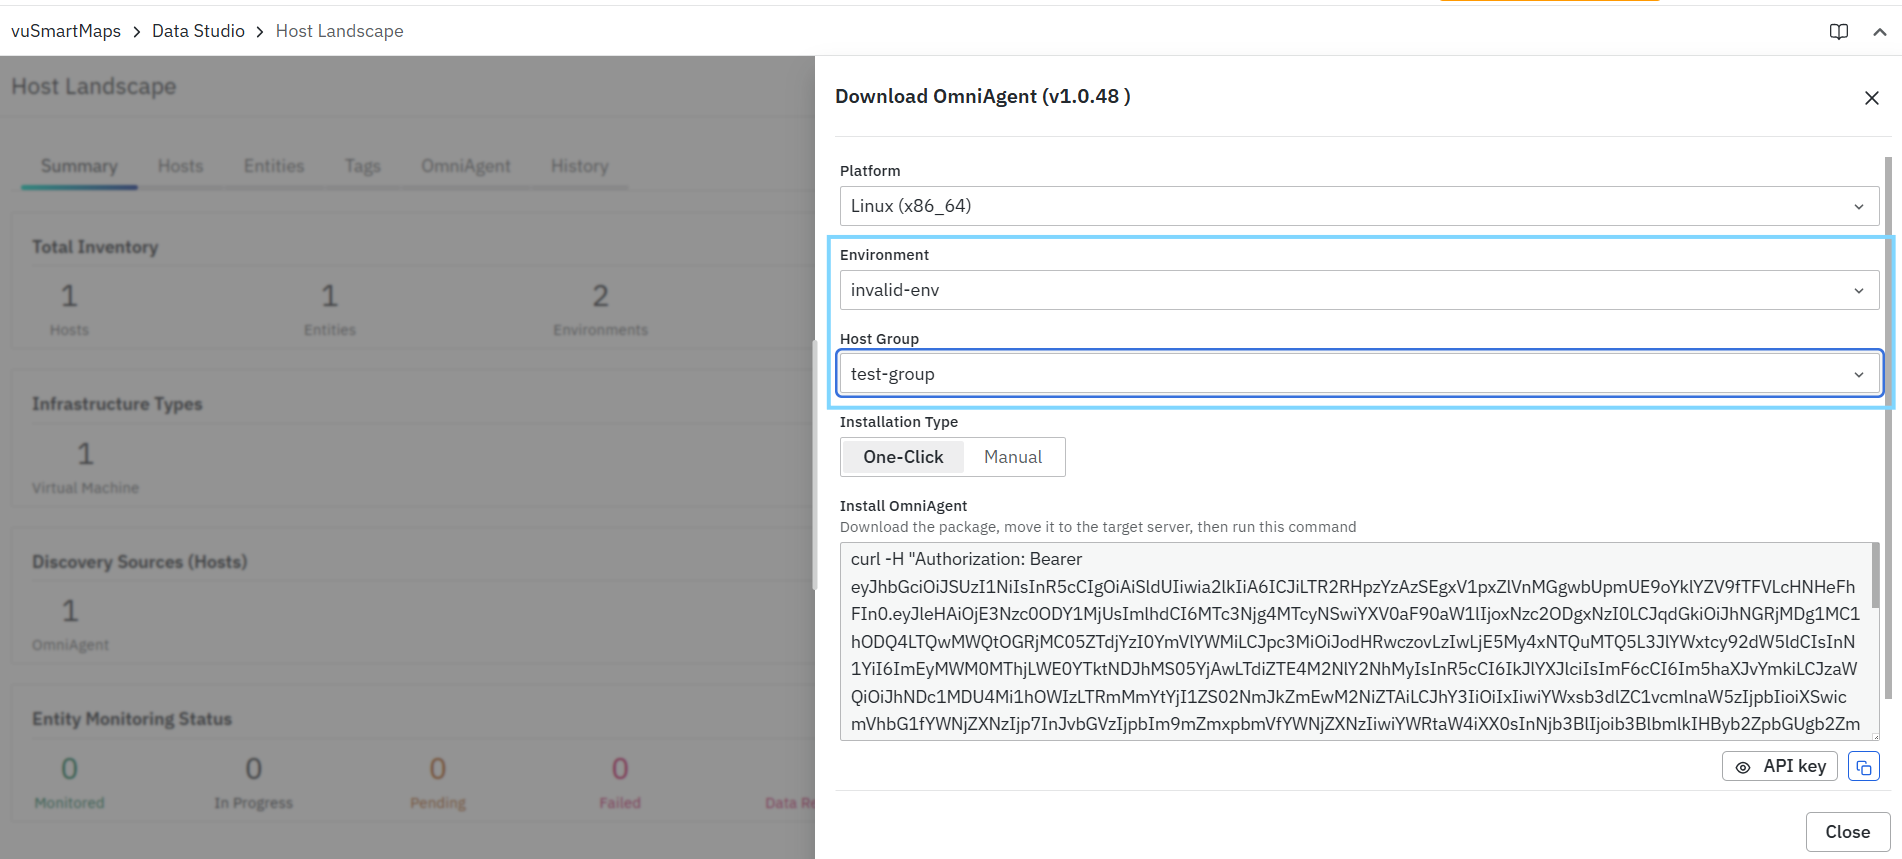
Task: Switch to the OmniAgent tab
Action: tap(466, 166)
